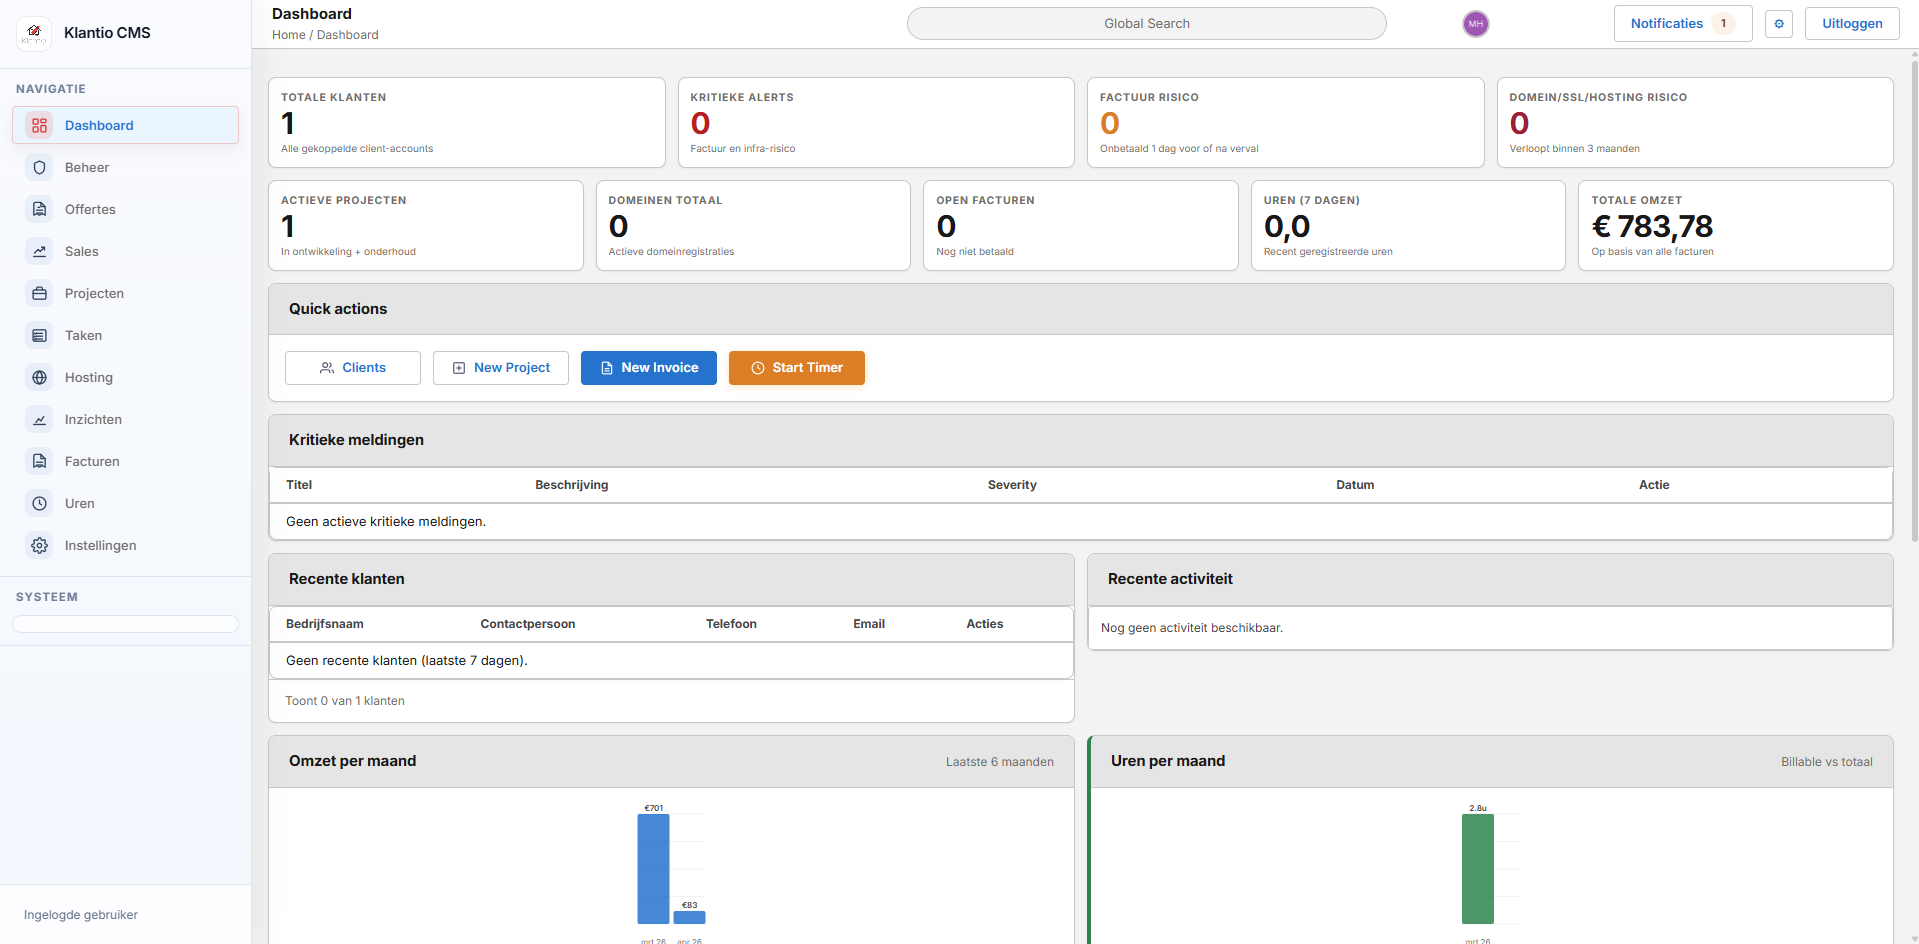Click the Severity column header
Image resolution: width=1919 pixels, height=944 pixels.
1012,485
